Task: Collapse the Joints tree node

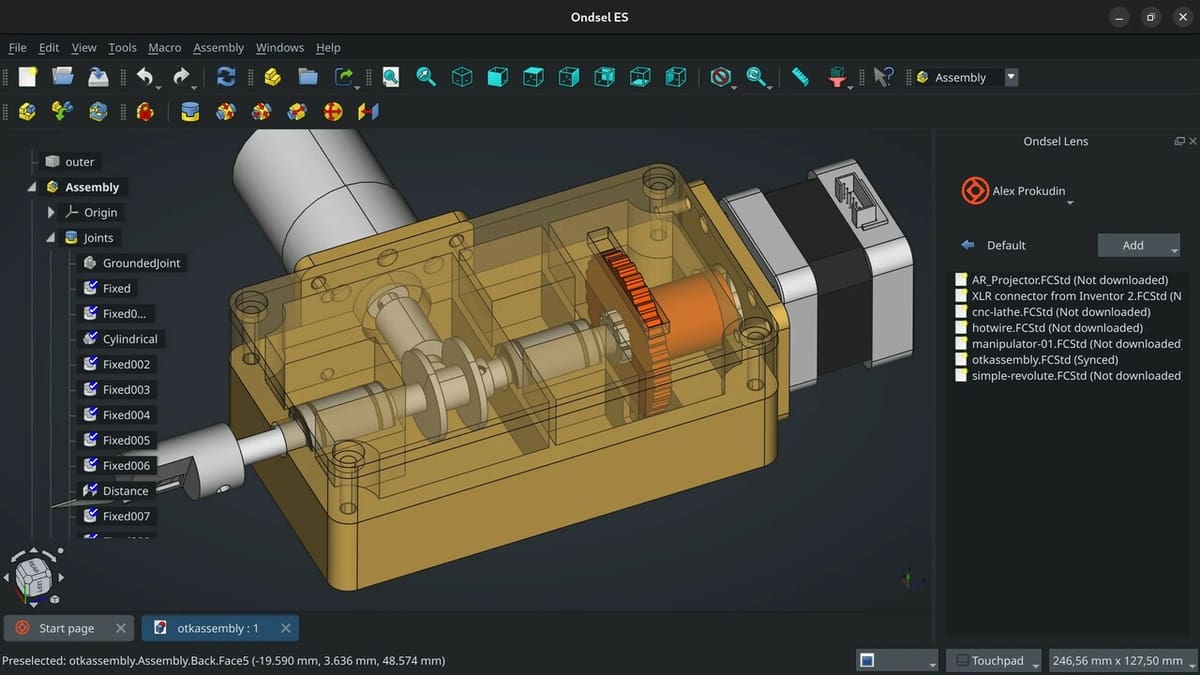Action: point(51,238)
